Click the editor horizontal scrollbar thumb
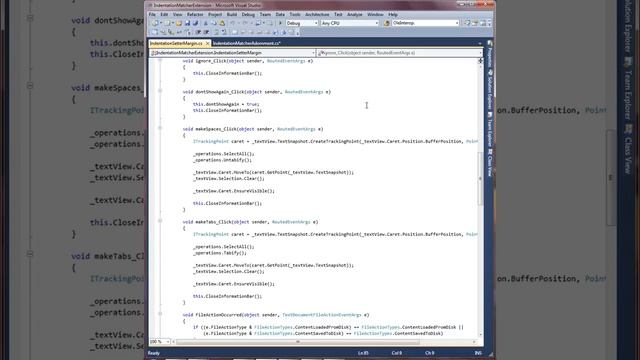The width and height of the screenshot is (640, 360). point(298,342)
